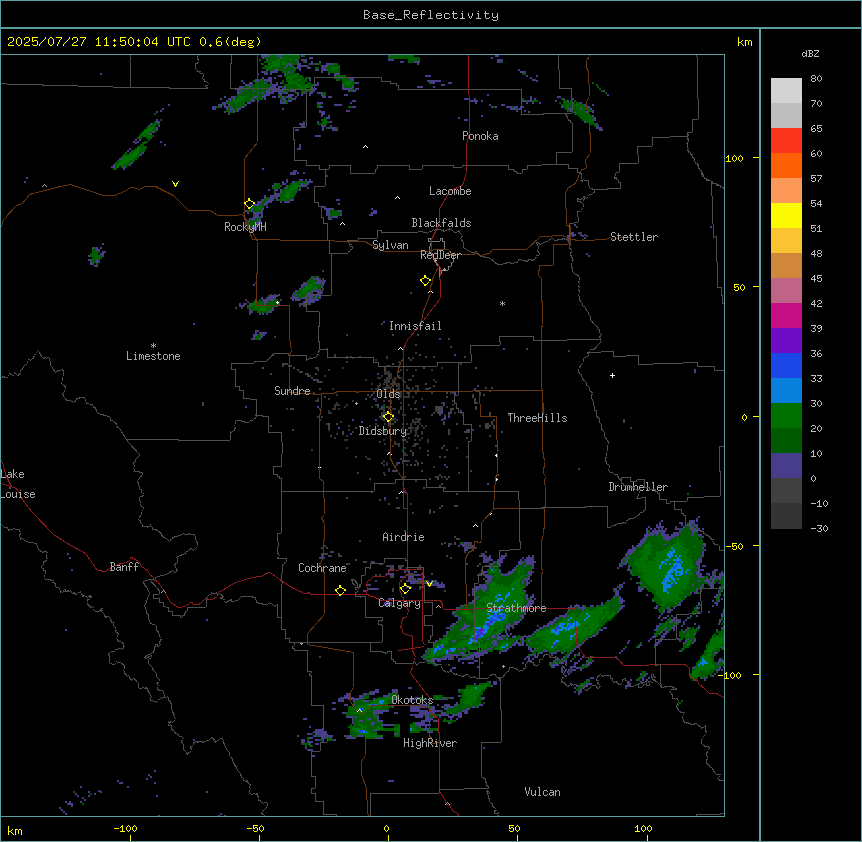Click the yellow diamond marker above the Calgary label
The width and height of the screenshot is (862, 842).
pyautogui.click(x=405, y=589)
